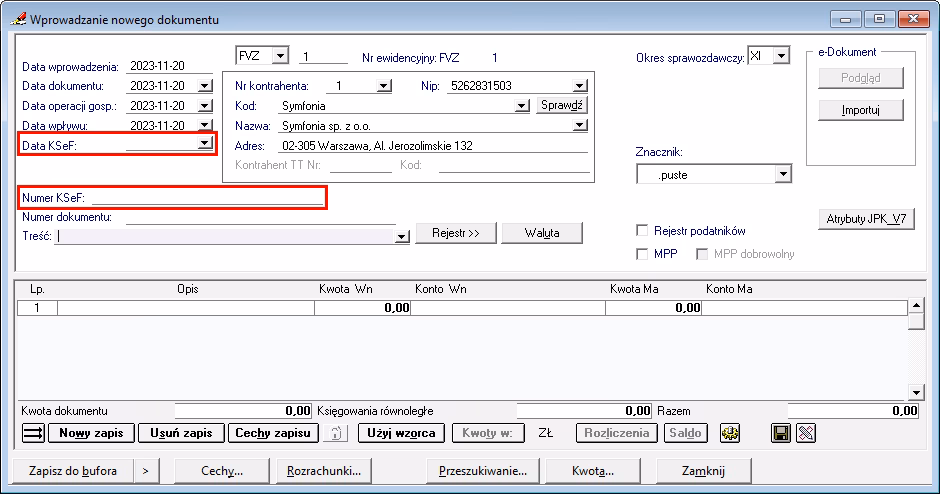Image resolution: width=940 pixels, height=494 pixels.
Task: Click the Rejestr >> button
Action: (456, 233)
